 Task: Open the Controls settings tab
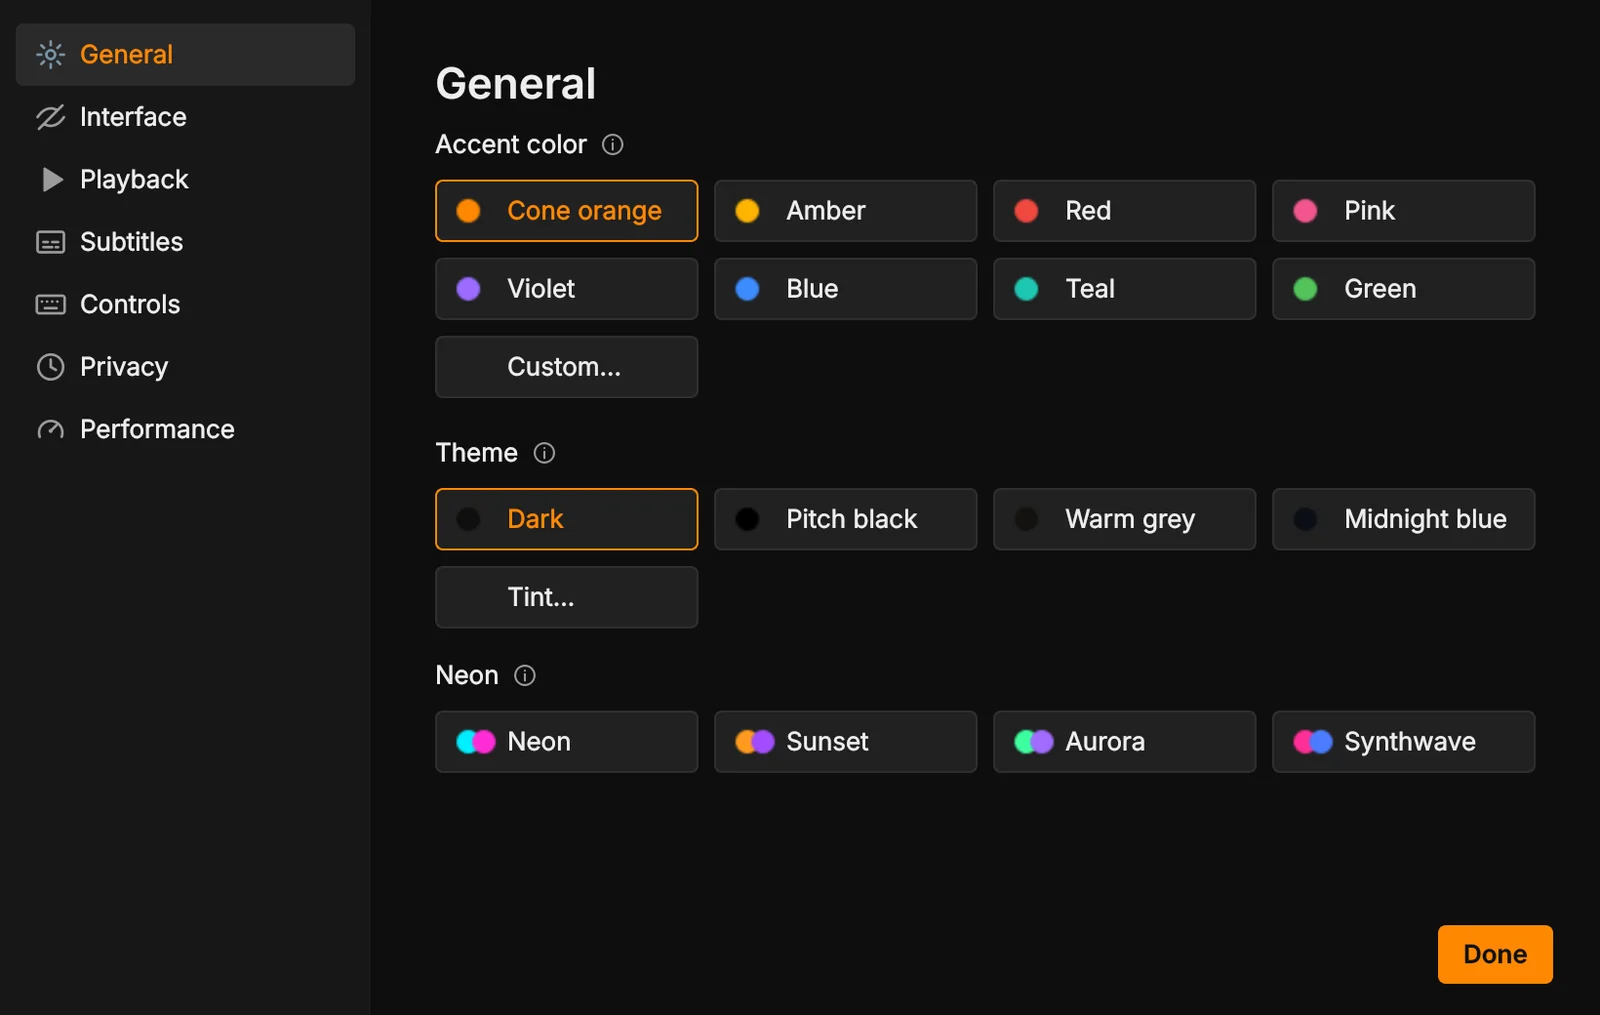tap(185, 304)
